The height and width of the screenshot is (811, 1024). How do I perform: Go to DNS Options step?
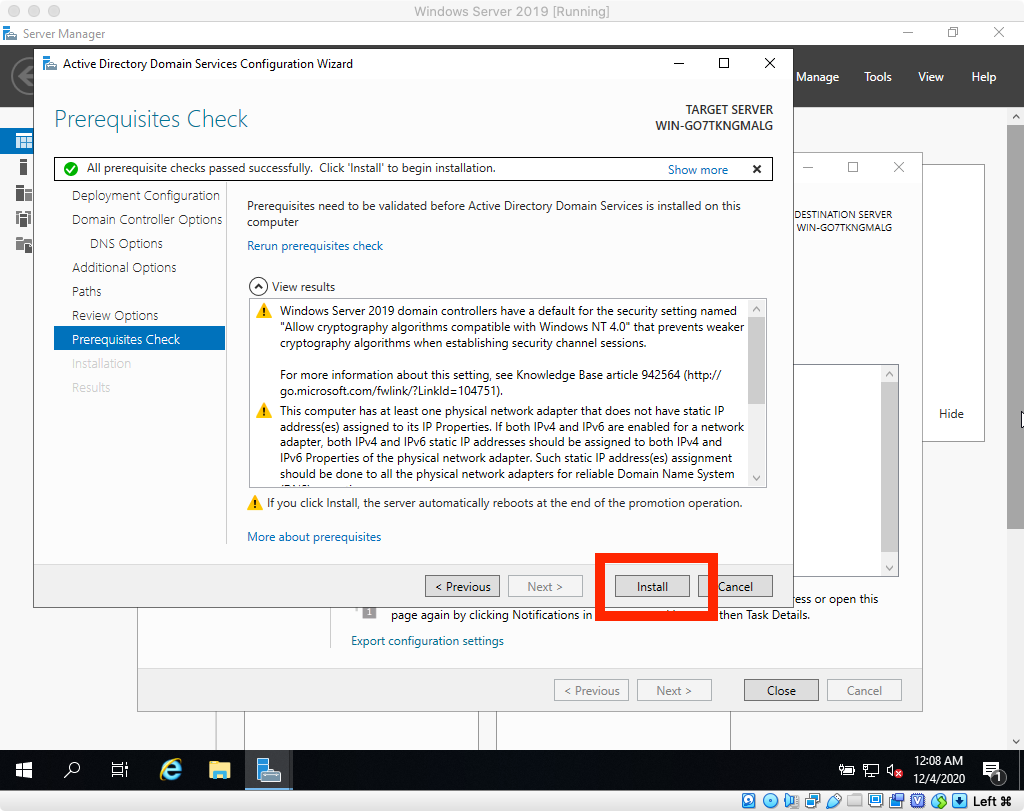[x=126, y=244]
